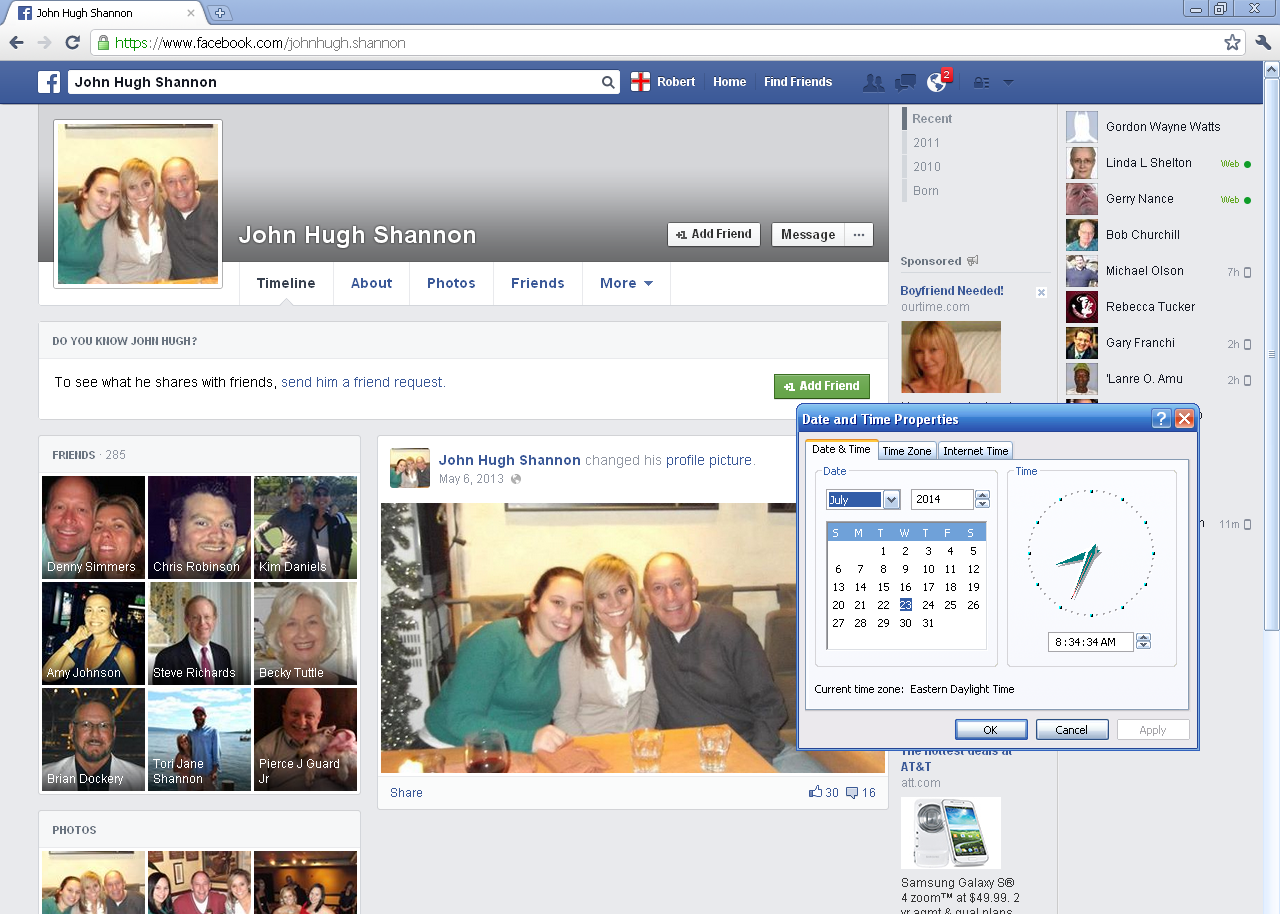Increase the year with the stepper arrow
The height and width of the screenshot is (914, 1280).
(982, 494)
